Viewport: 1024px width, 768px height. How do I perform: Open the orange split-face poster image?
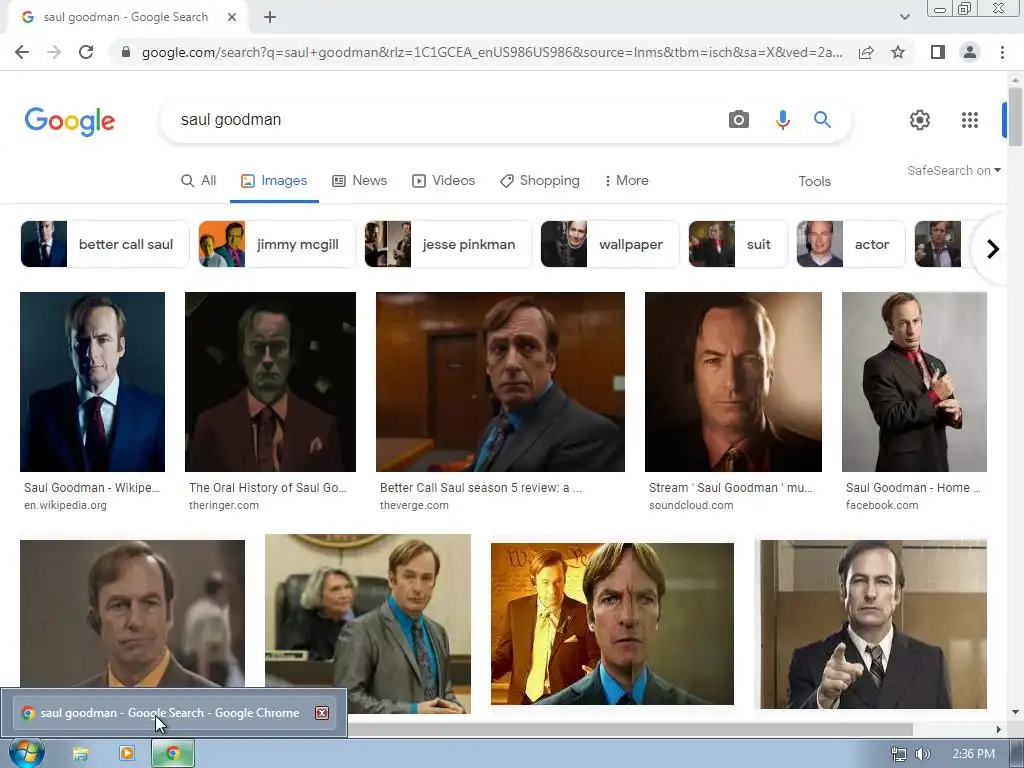[612, 624]
